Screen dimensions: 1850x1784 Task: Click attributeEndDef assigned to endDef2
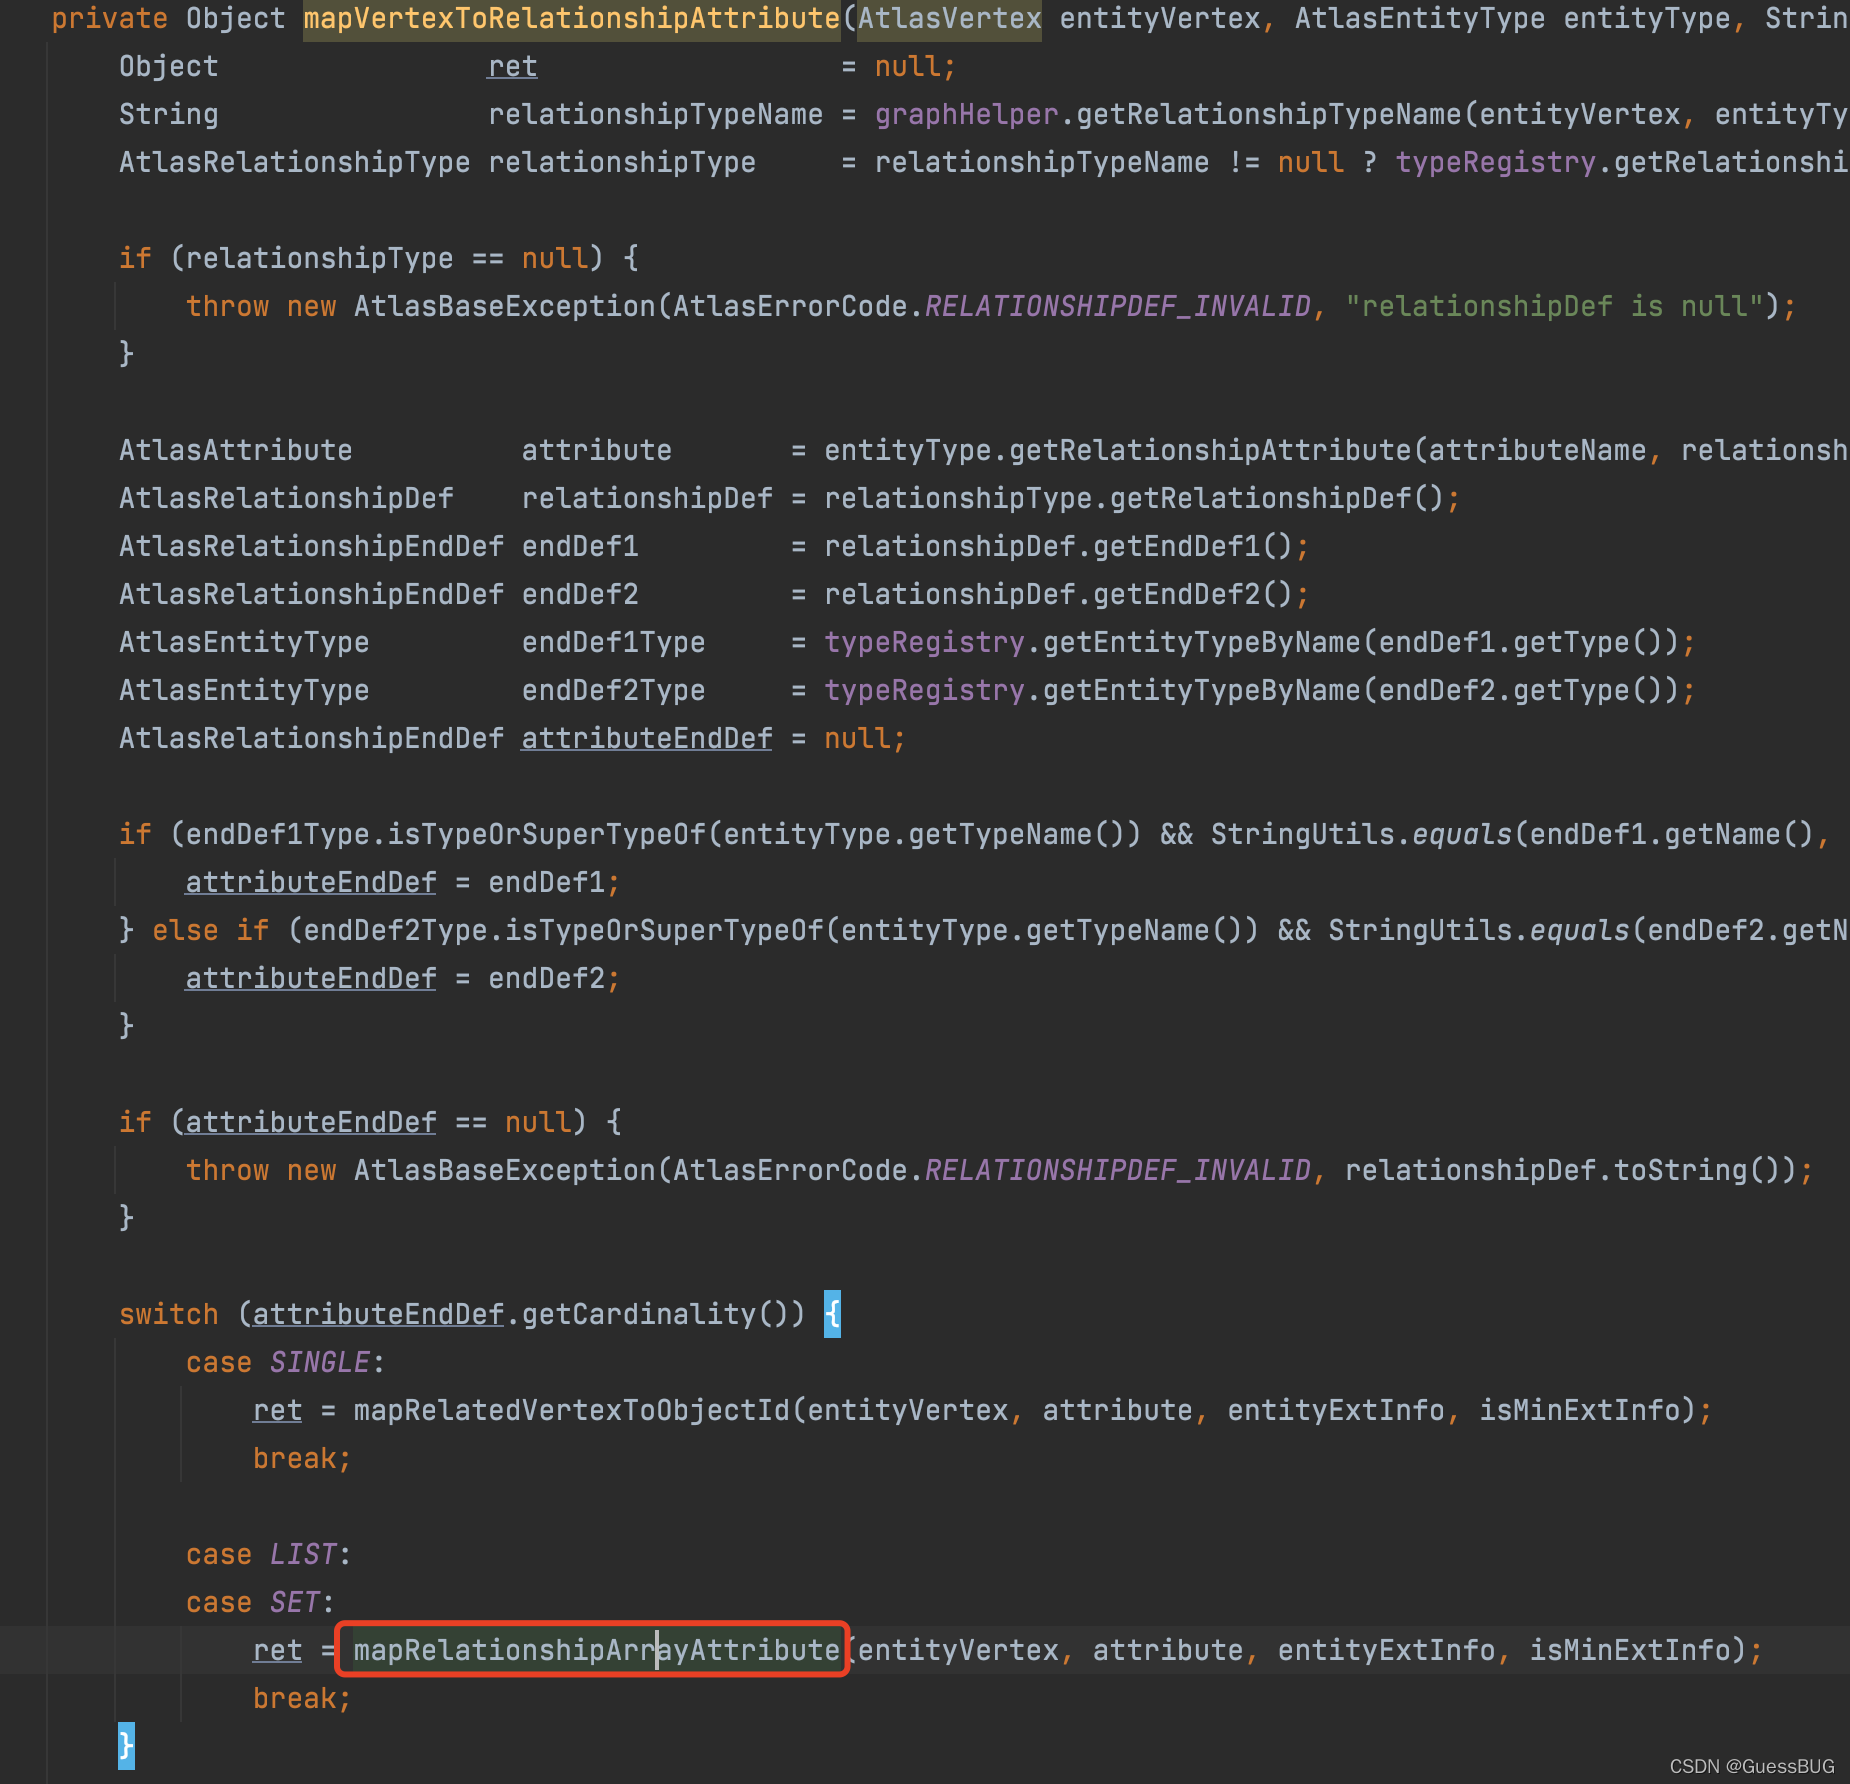pyautogui.click(x=311, y=979)
